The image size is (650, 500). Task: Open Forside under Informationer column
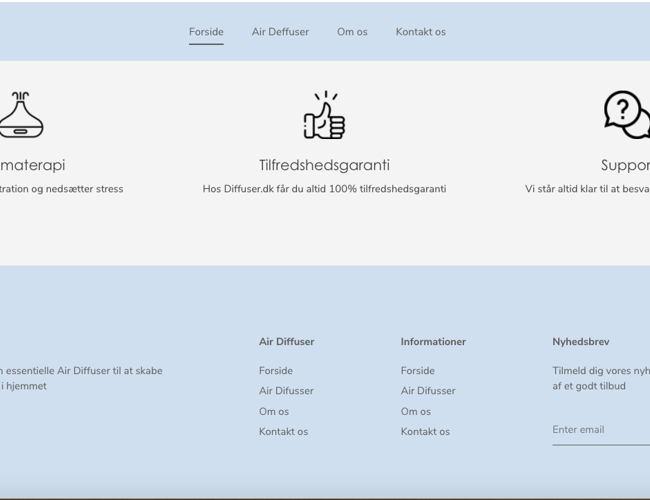(x=418, y=371)
